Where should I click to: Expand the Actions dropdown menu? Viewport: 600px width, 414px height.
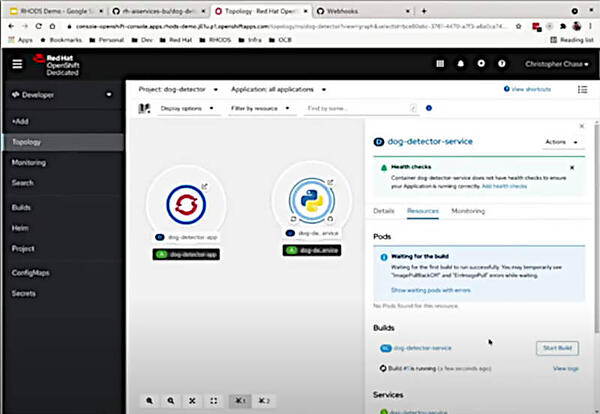pos(561,142)
